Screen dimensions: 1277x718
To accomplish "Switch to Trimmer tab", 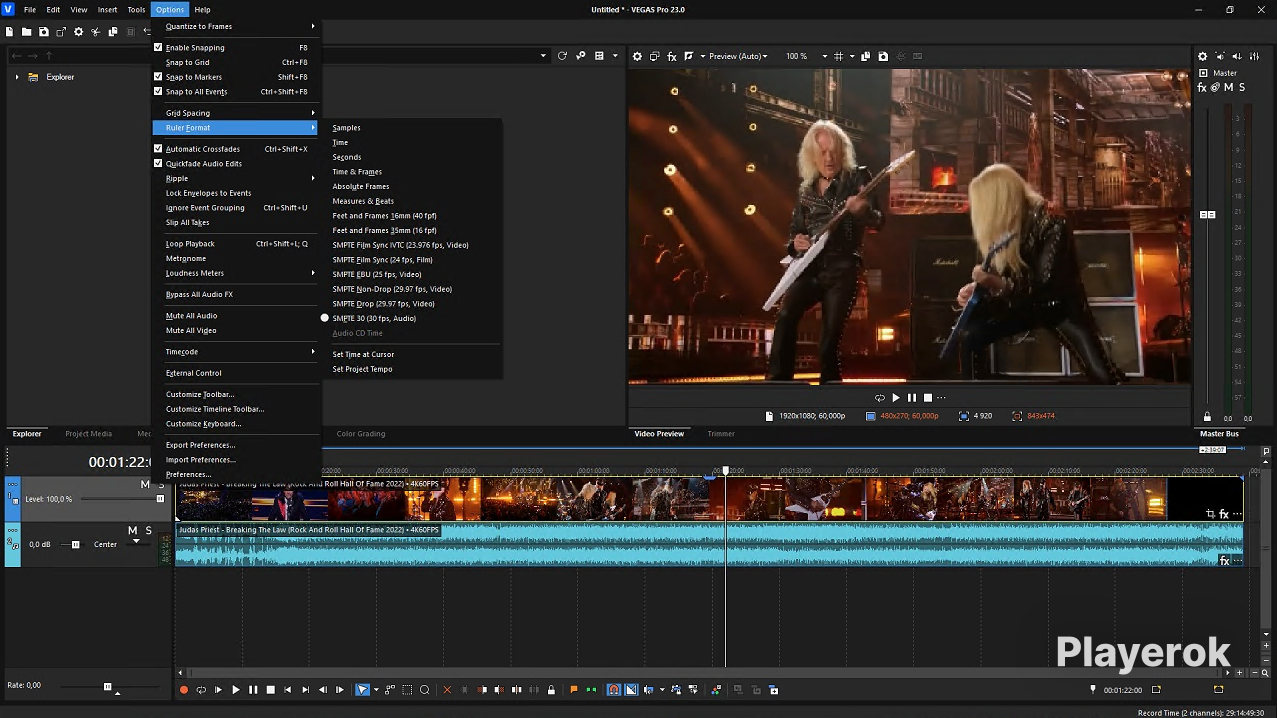I will pyautogui.click(x=721, y=434).
